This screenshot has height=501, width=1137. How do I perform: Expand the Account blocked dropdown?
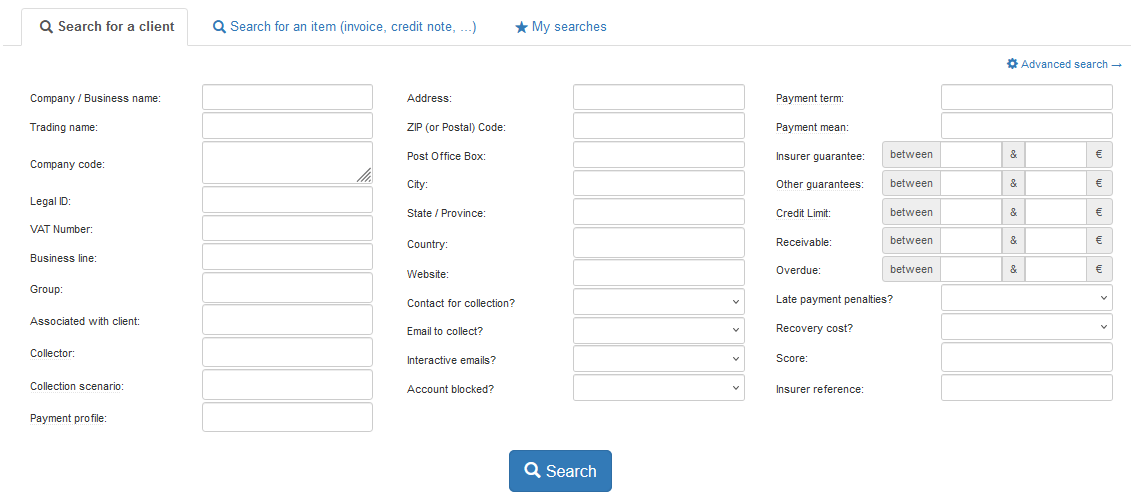coord(659,388)
